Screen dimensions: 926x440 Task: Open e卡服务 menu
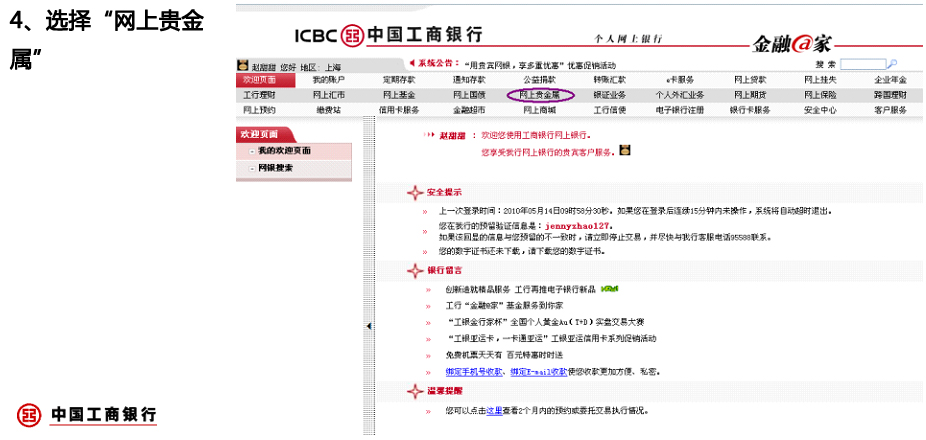(x=680, y=80)
